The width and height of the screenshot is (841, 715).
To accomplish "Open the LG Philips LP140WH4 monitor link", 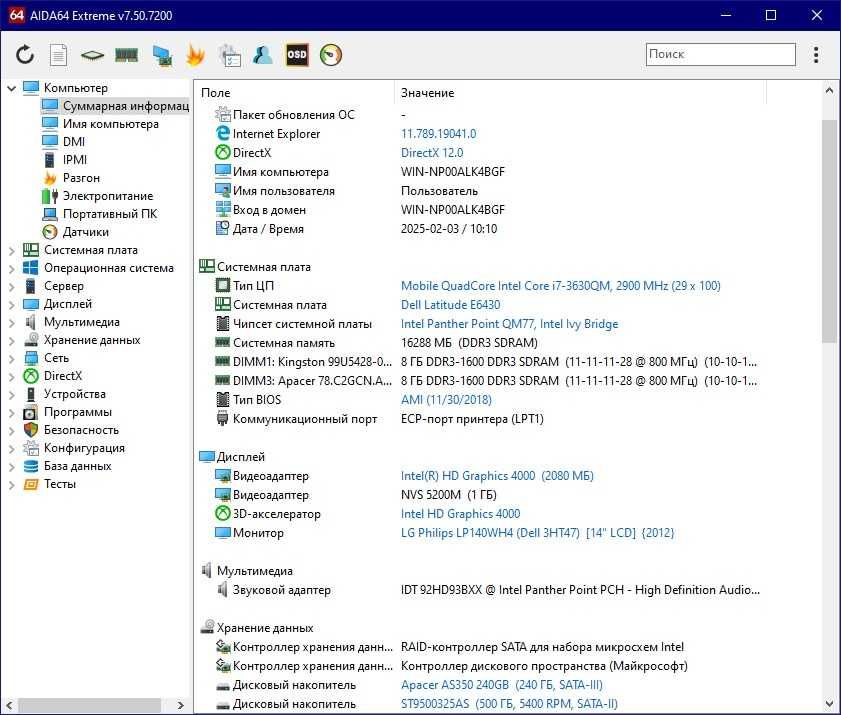I will (x=537, y=533).
